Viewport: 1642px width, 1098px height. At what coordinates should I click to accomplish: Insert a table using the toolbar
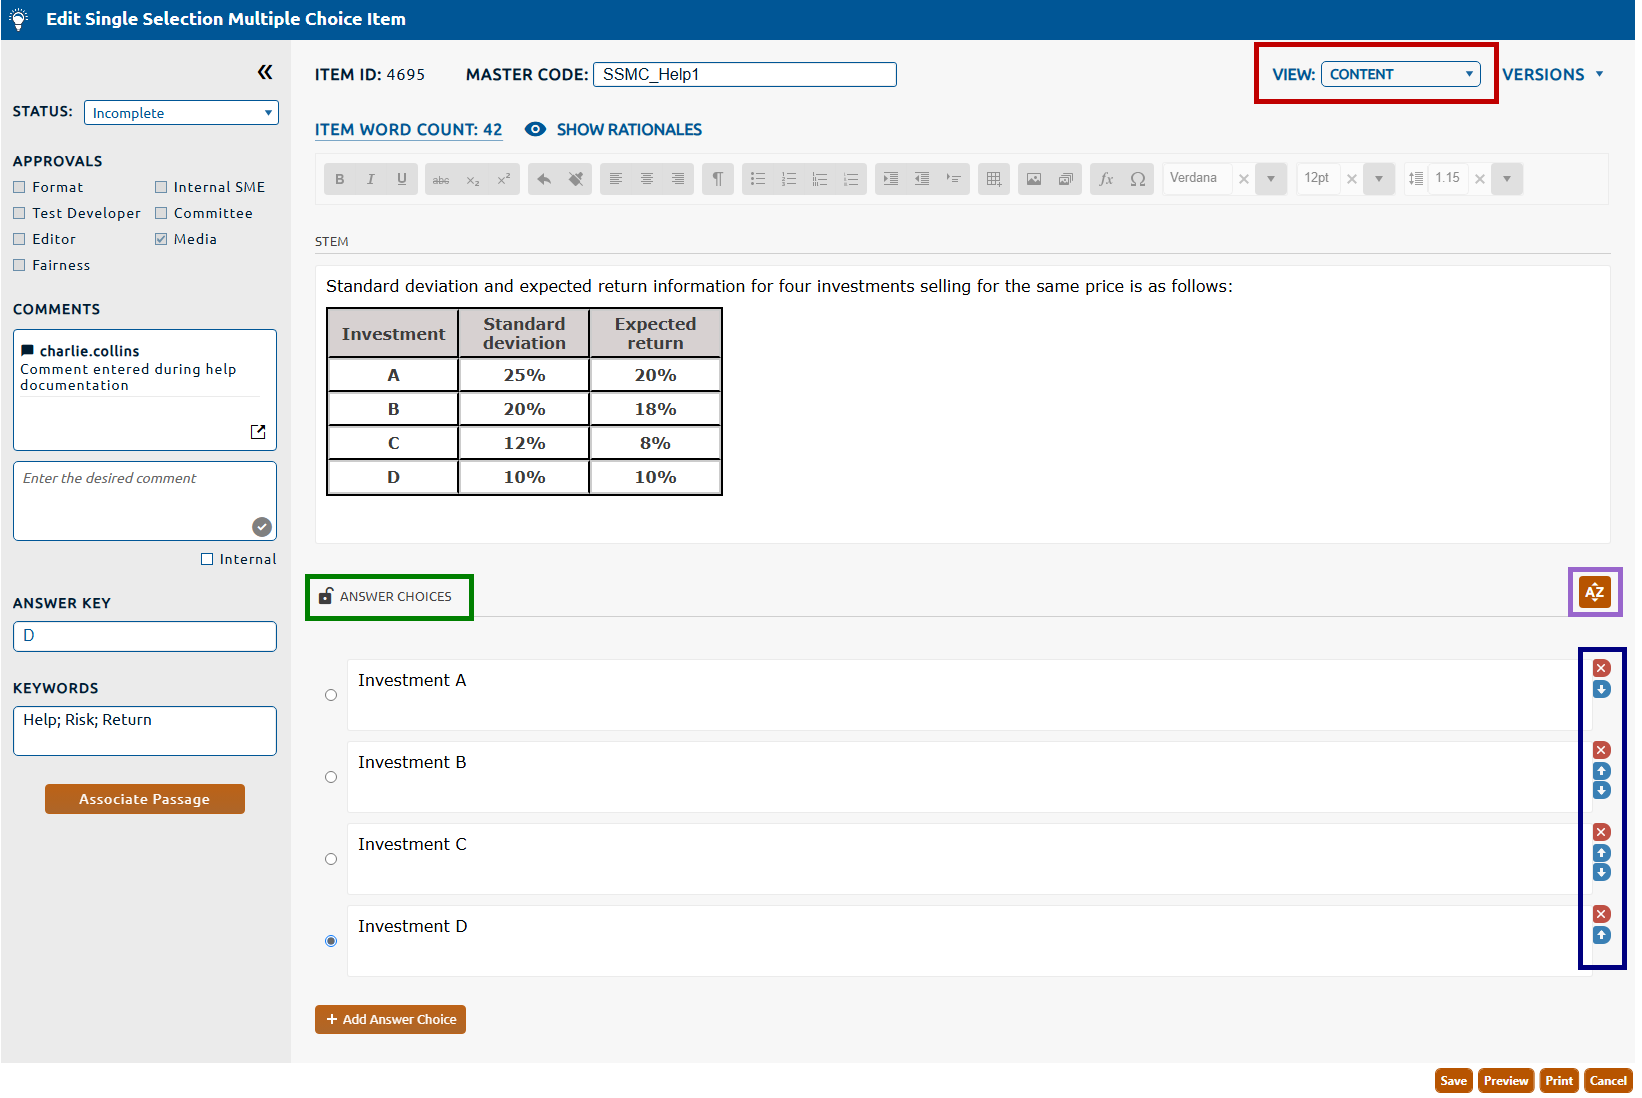993,179
